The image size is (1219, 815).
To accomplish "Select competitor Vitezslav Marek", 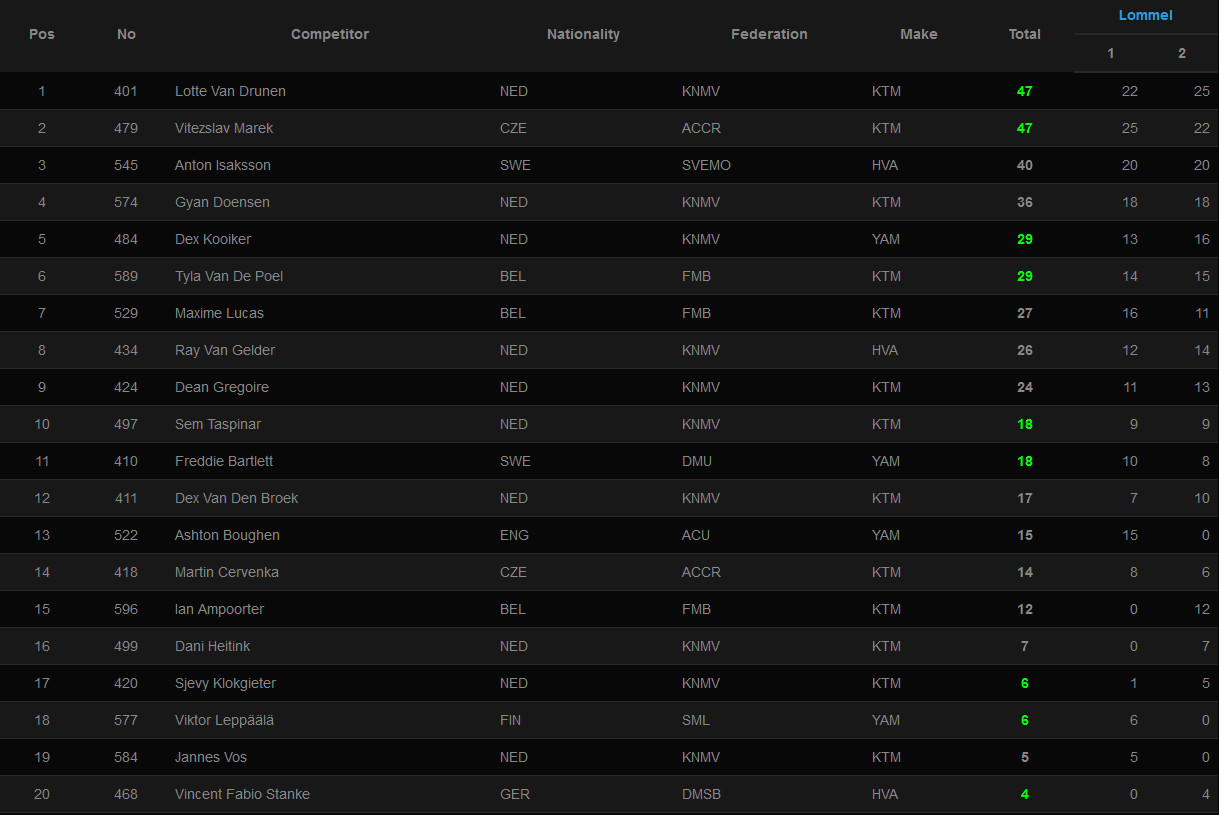I will click(224, 128).
